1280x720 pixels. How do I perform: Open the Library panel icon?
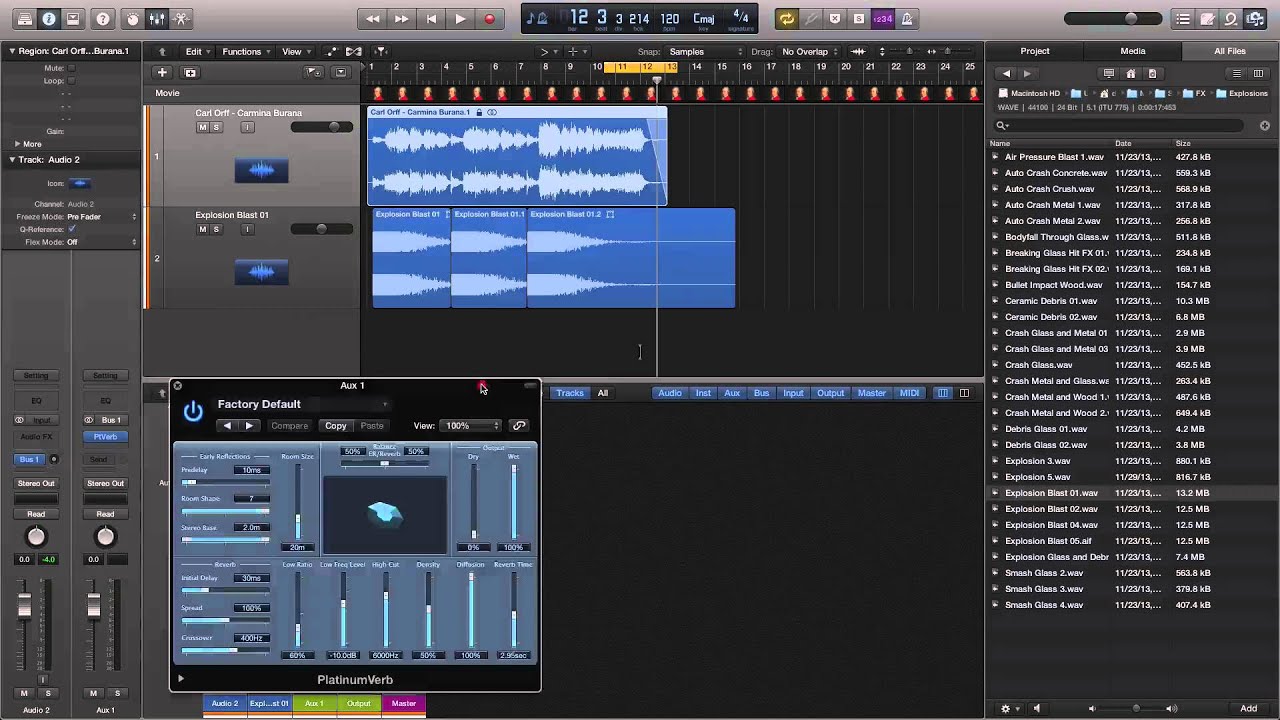(x=25, y=19)
